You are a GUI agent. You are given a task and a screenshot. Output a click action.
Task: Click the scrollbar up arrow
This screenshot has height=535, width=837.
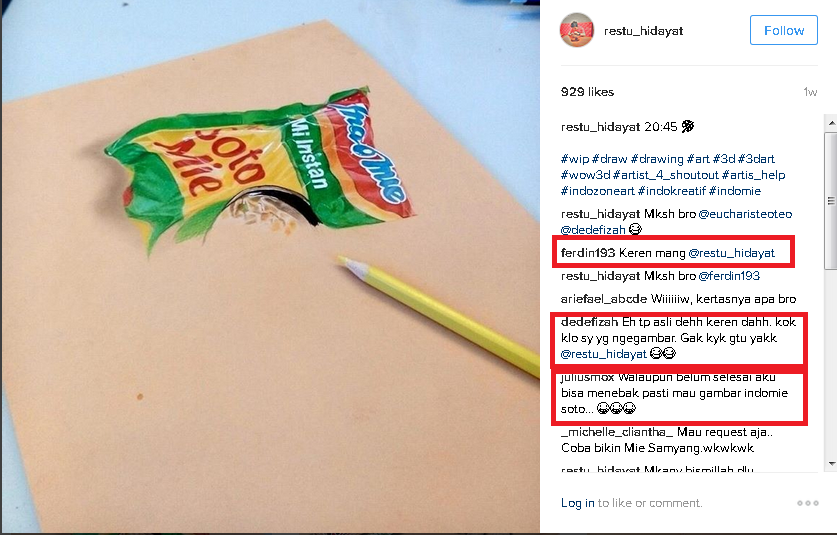[x=831, y=123]
